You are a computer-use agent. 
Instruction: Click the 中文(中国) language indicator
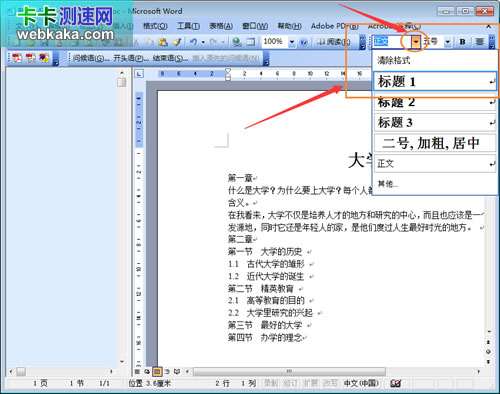point(361,384)
